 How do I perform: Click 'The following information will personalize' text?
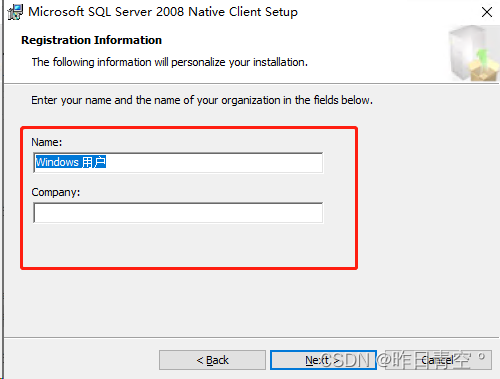click(x=170, y=62)
